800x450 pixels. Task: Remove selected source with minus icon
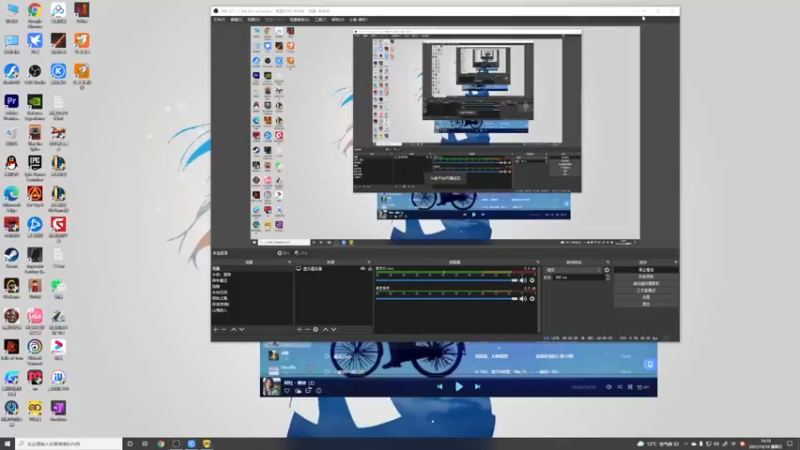(x=307, y=330)
